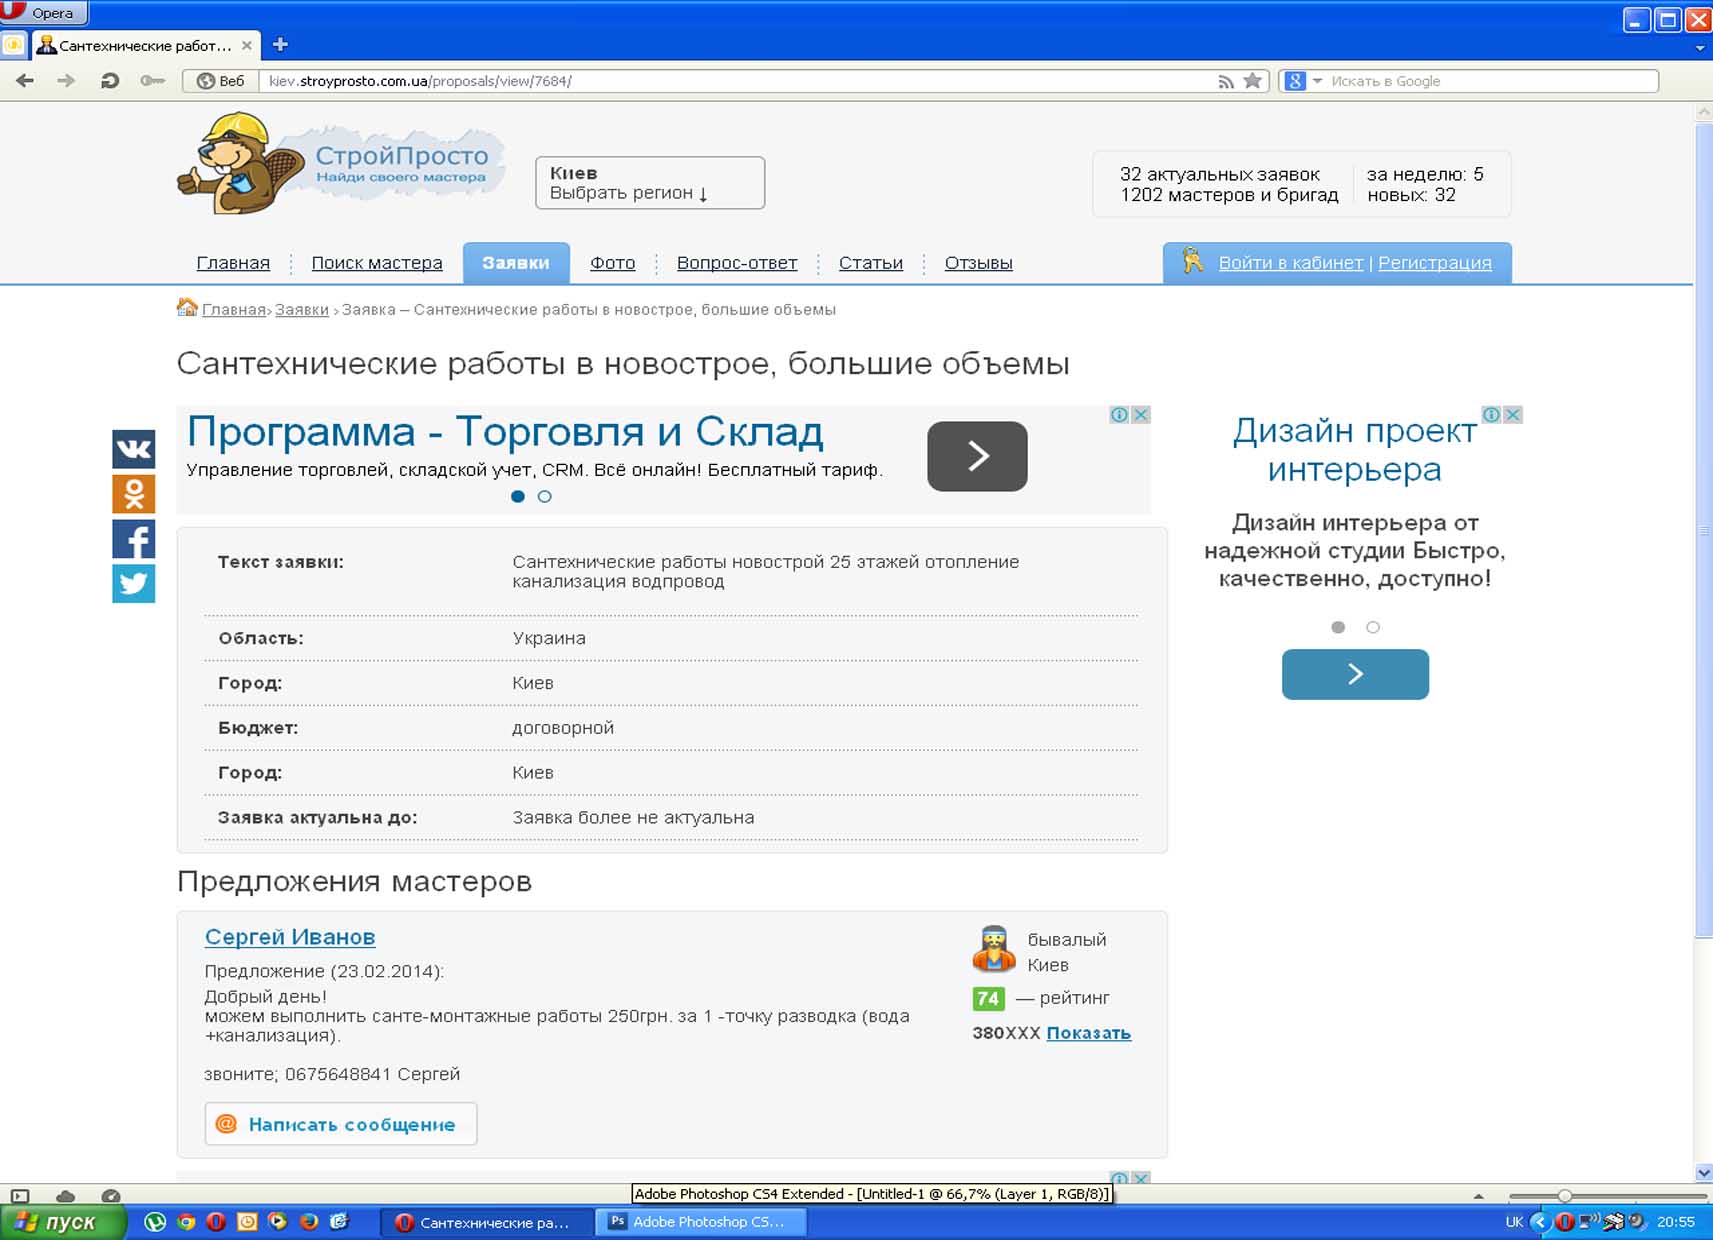
Task: Click the uTorrent quick launch icon
Action: (155, 1221)
